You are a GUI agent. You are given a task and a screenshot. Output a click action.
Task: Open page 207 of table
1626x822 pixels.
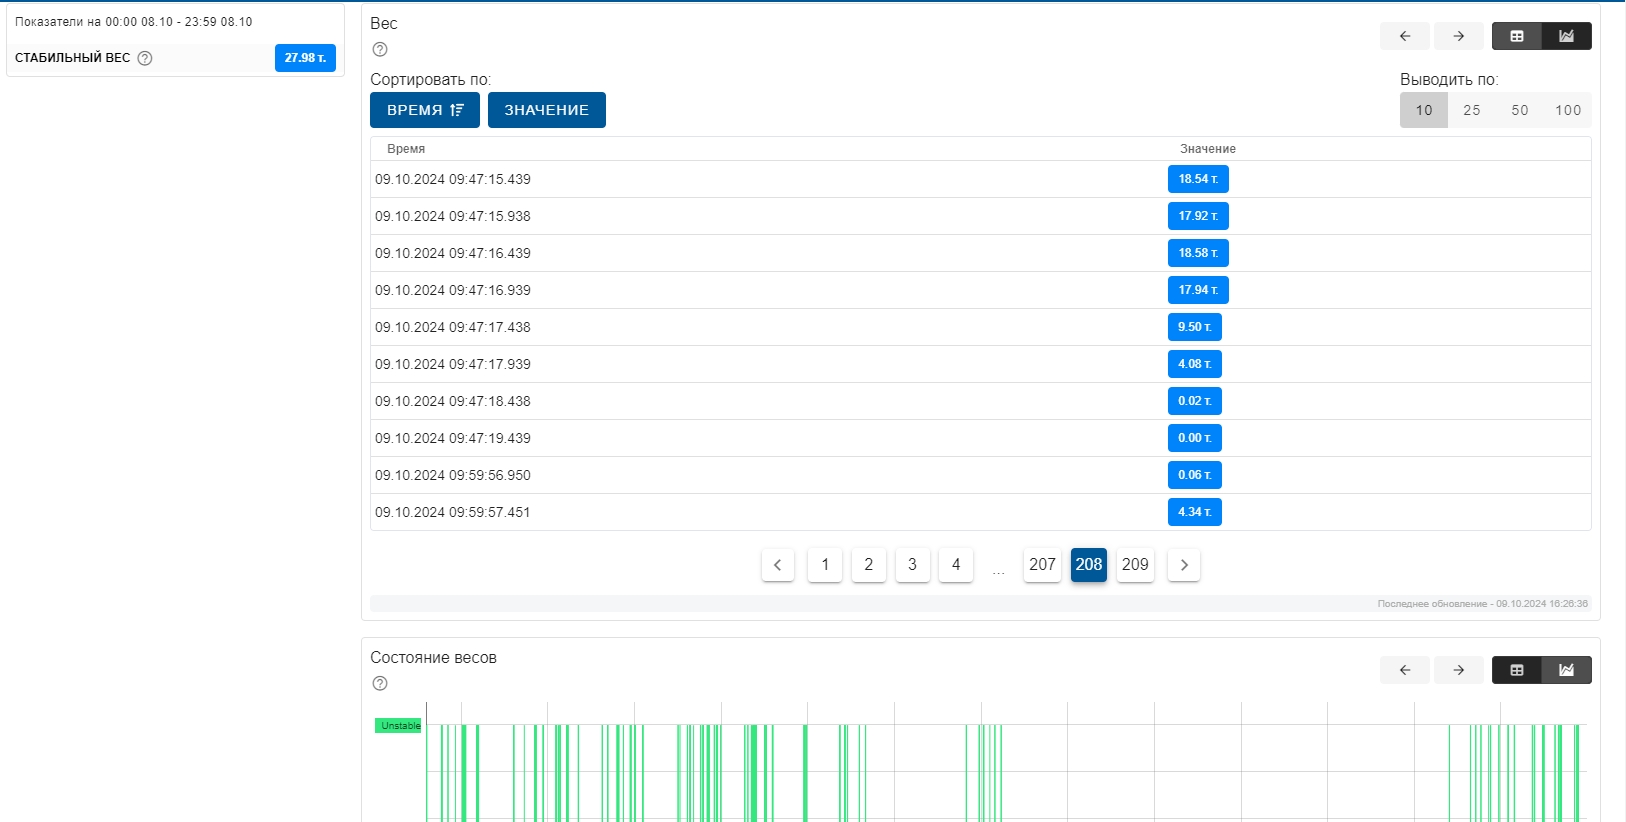click(x=1043, y=565)
